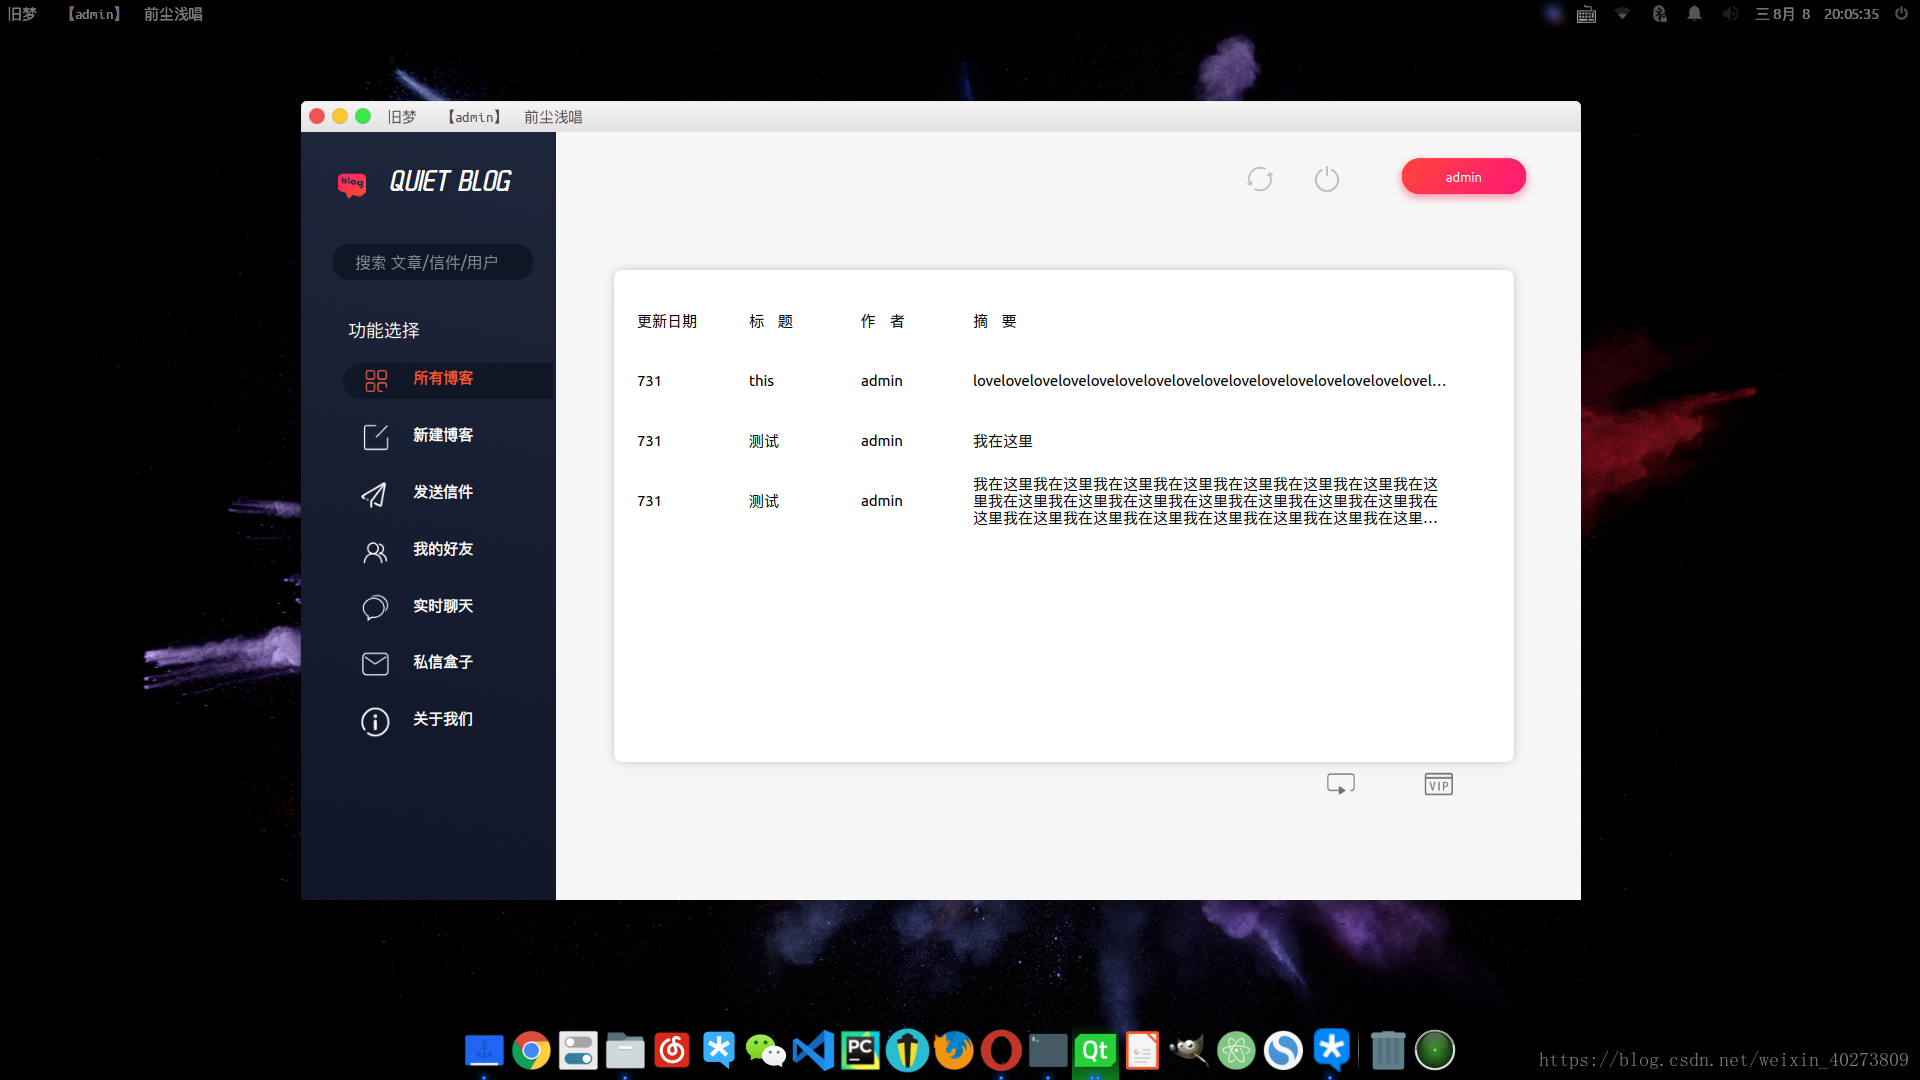The width and height of the screenshot is (1920, 1080).
Task: Click the volume icon in top bar
Action: pos(1730,14)
